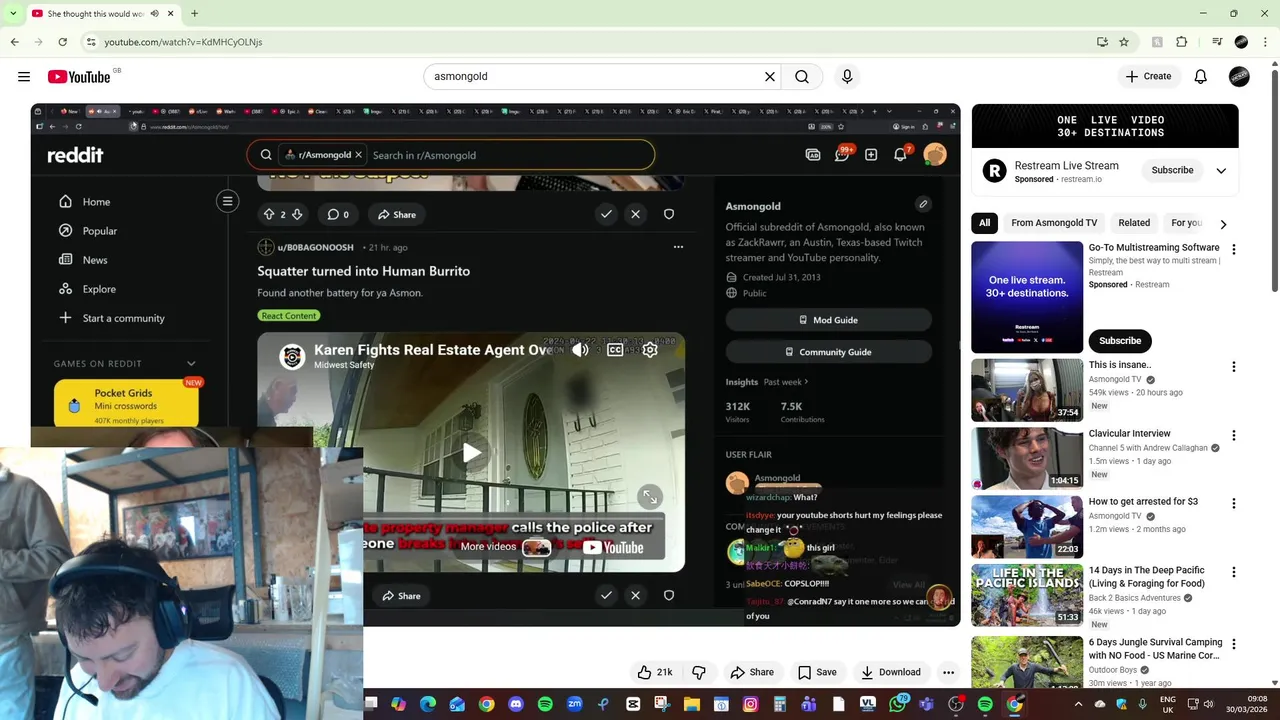Open options for 'How to get arrested for $3'

tap(1233, 504)
